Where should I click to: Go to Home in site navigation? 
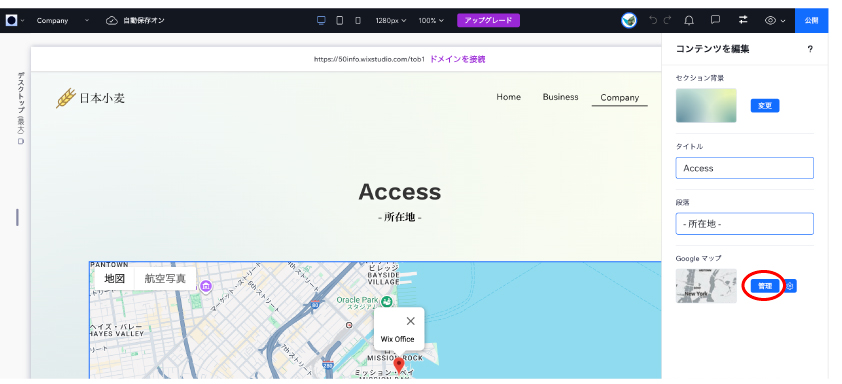[x=509, y=97]
